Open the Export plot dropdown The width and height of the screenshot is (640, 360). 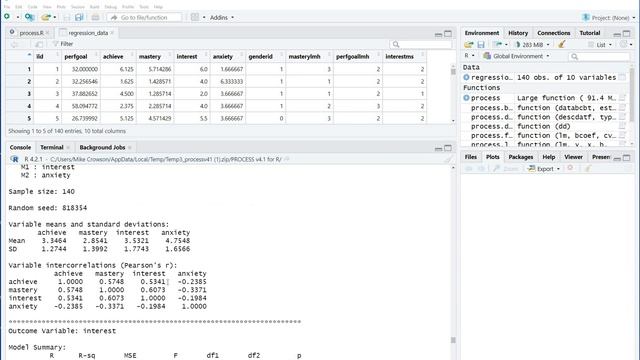coord(544,169)
